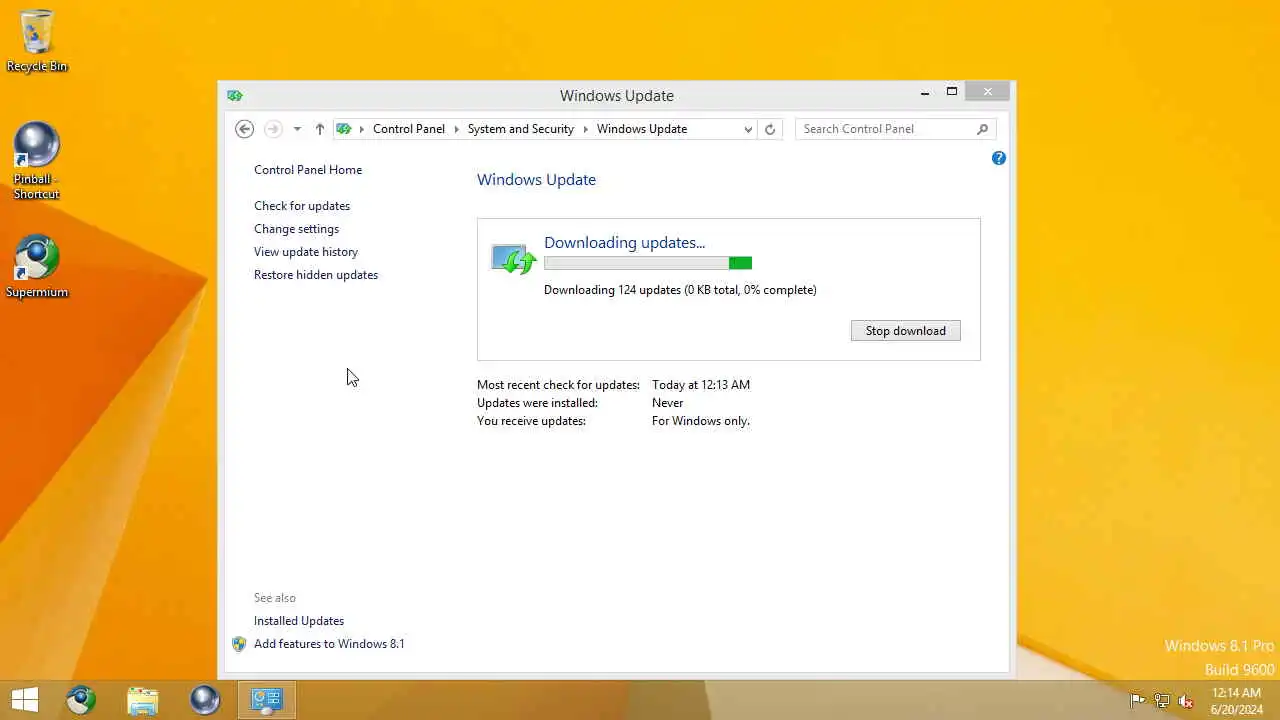Maximize the Windows Update window
Screen dimensions: 1280x720
click(952, 92)
